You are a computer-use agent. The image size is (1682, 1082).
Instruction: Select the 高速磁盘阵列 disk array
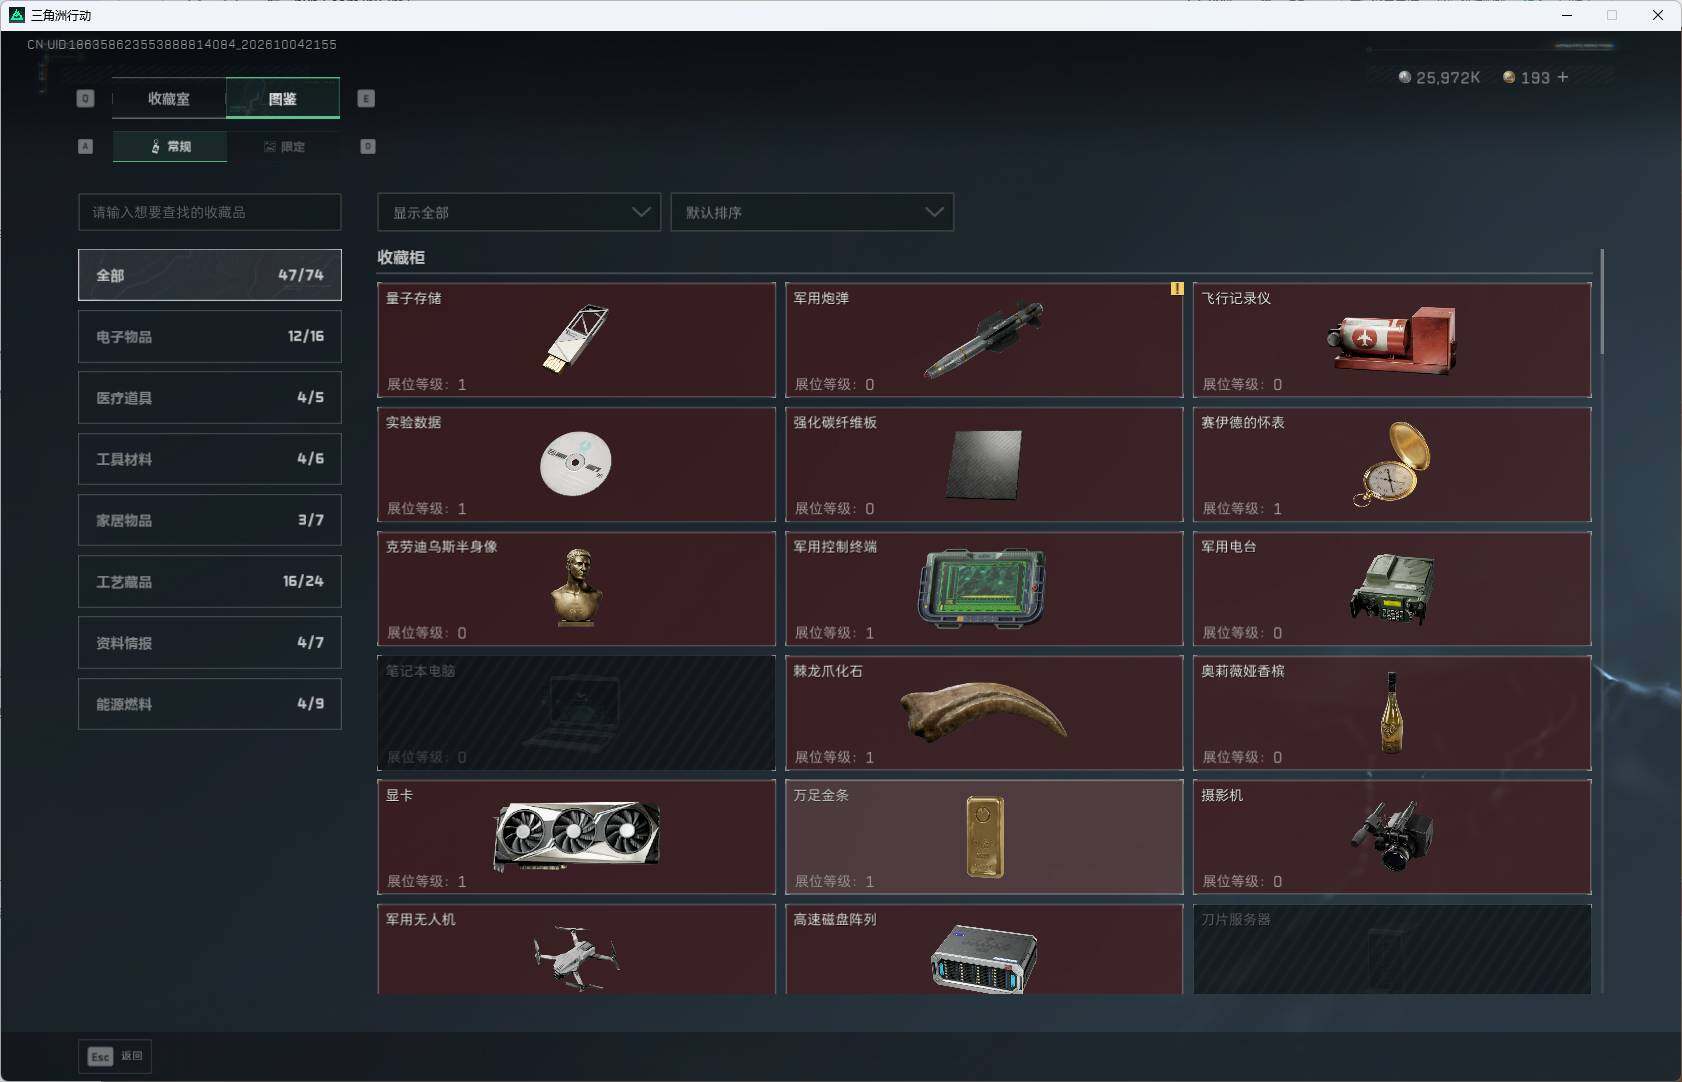pyautogui.click(x=984, y=949)
